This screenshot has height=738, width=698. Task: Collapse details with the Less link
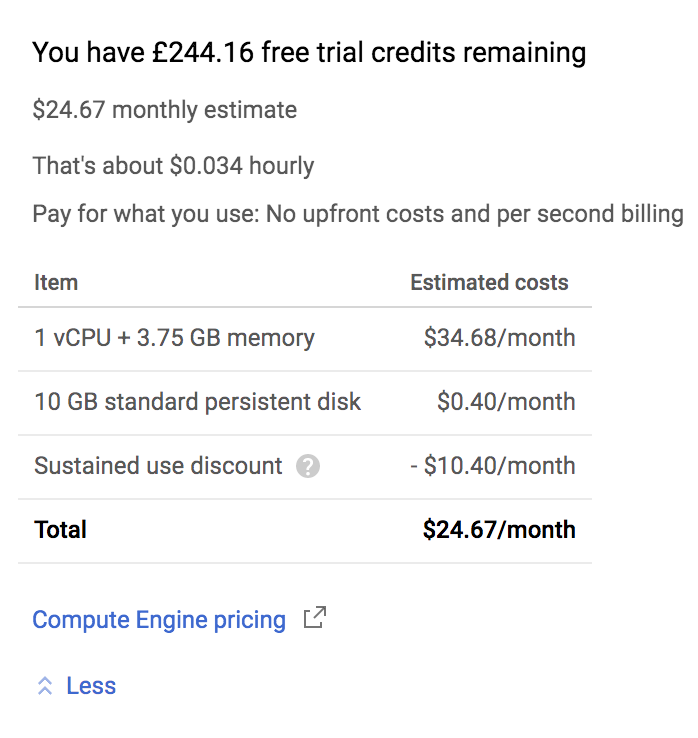[x=91, y=686]
